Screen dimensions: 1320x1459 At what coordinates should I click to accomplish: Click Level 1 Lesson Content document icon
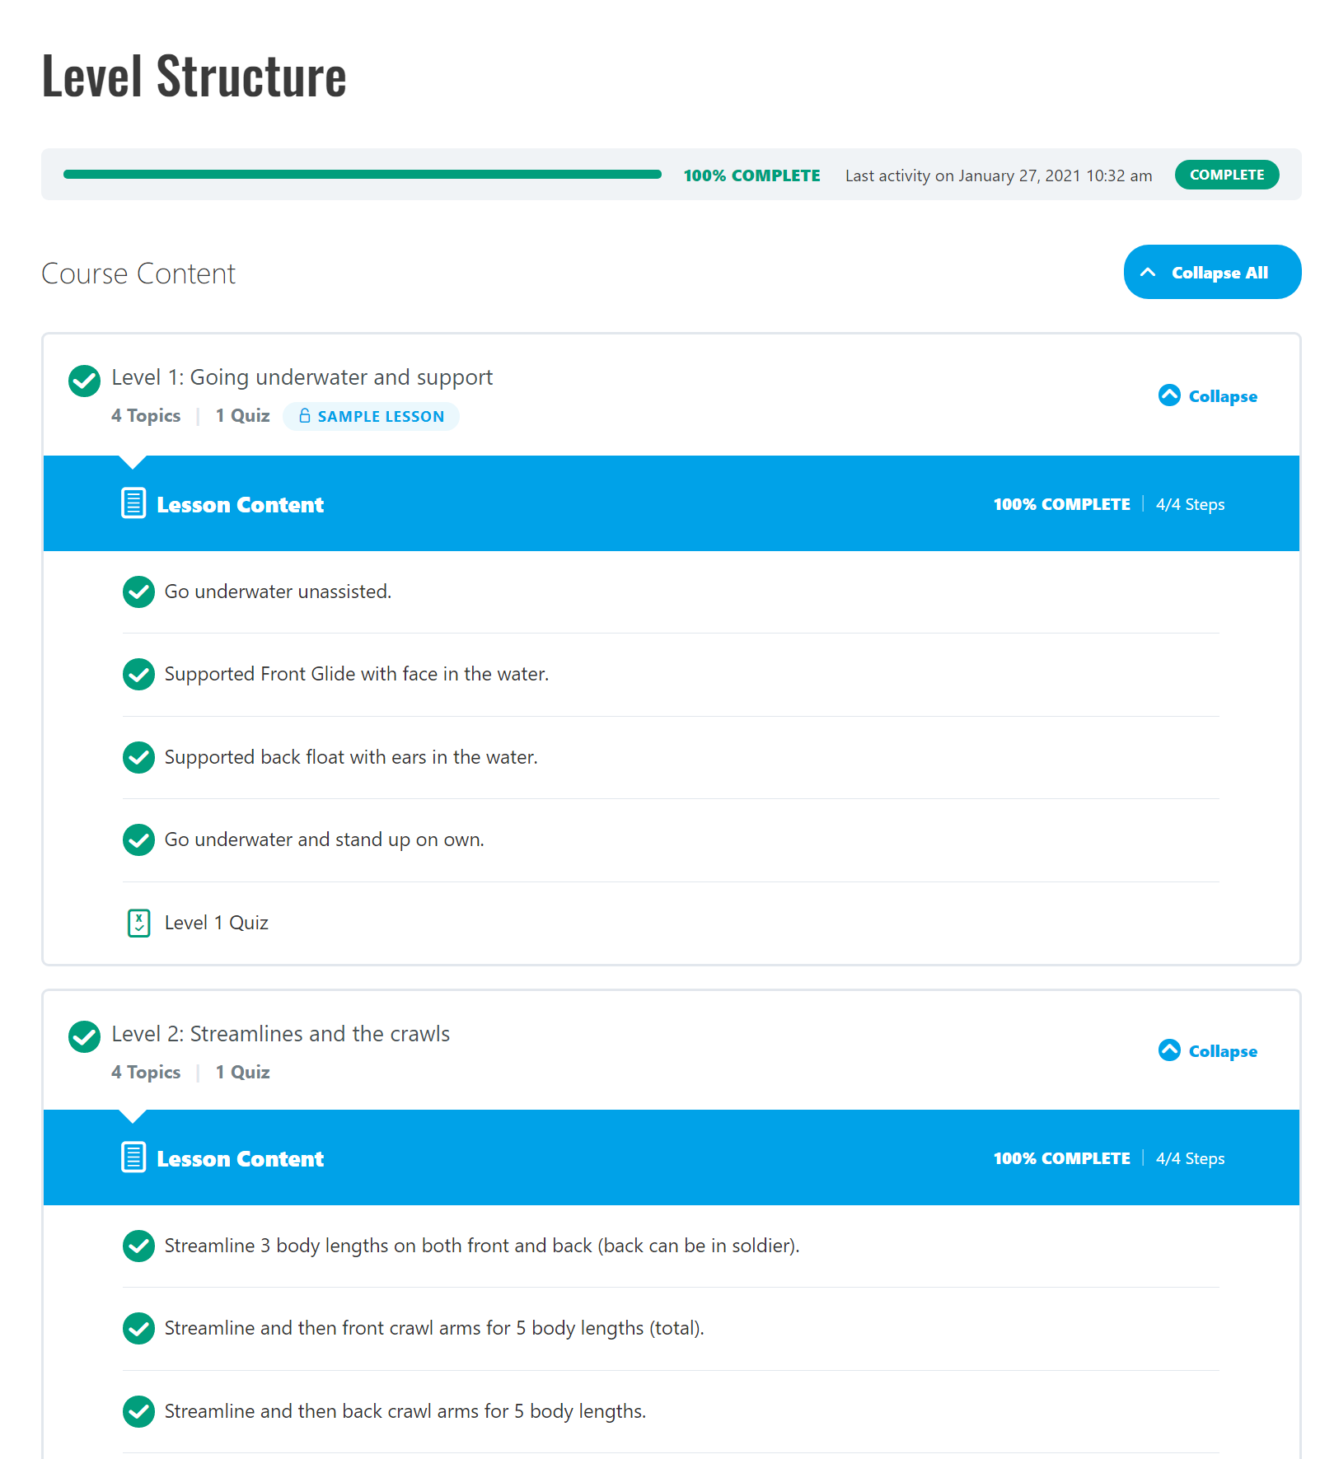[133, 503]
